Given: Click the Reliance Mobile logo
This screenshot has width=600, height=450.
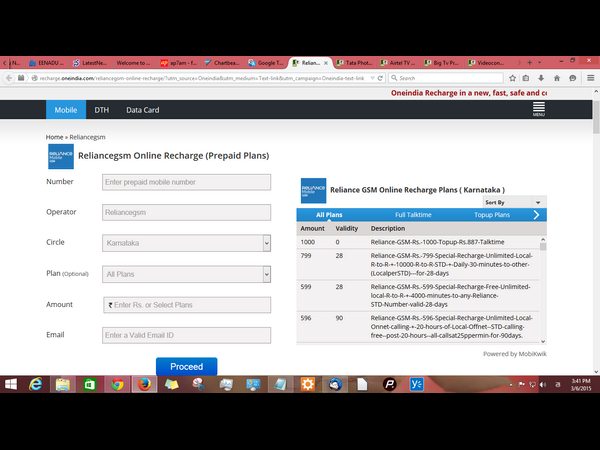Looking at the screenshot, I should [x=60, y=156].
